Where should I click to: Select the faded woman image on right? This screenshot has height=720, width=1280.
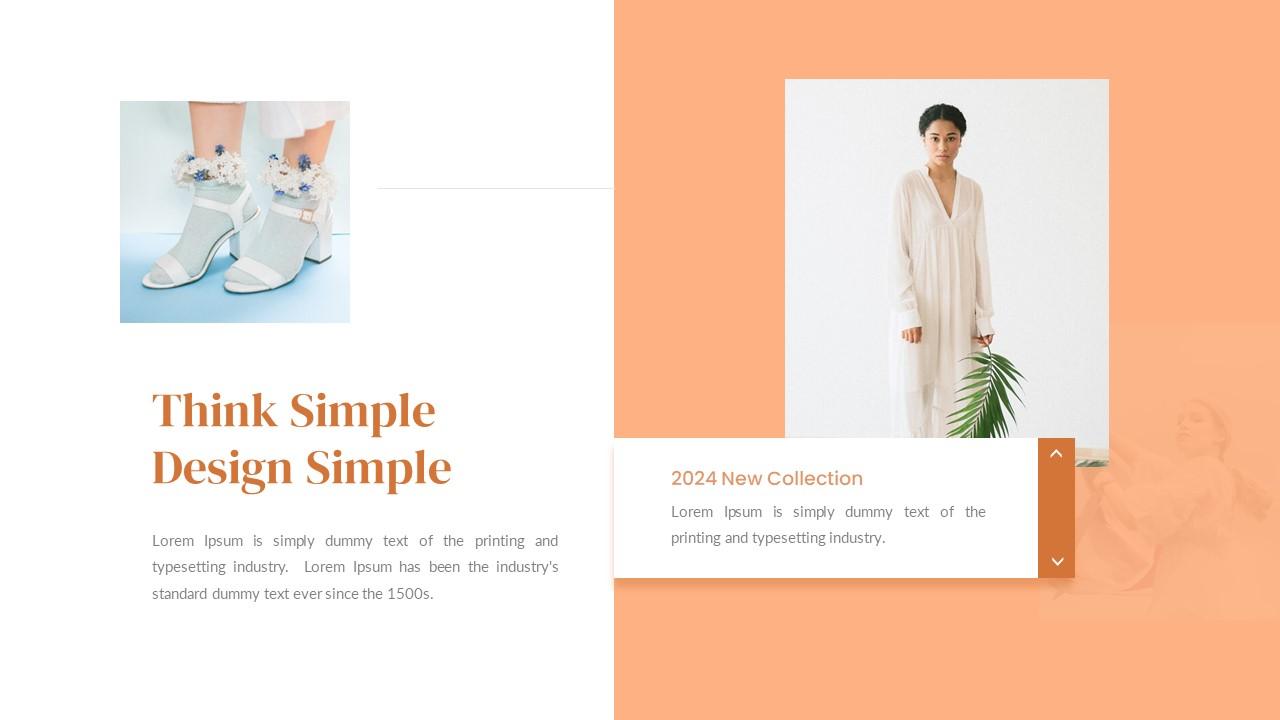1160,470
